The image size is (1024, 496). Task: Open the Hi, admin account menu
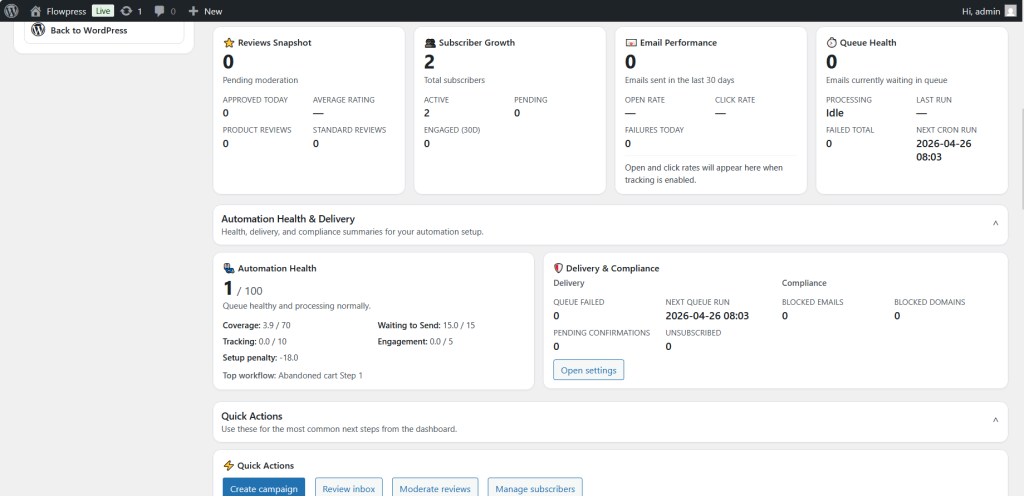[989, 11]
